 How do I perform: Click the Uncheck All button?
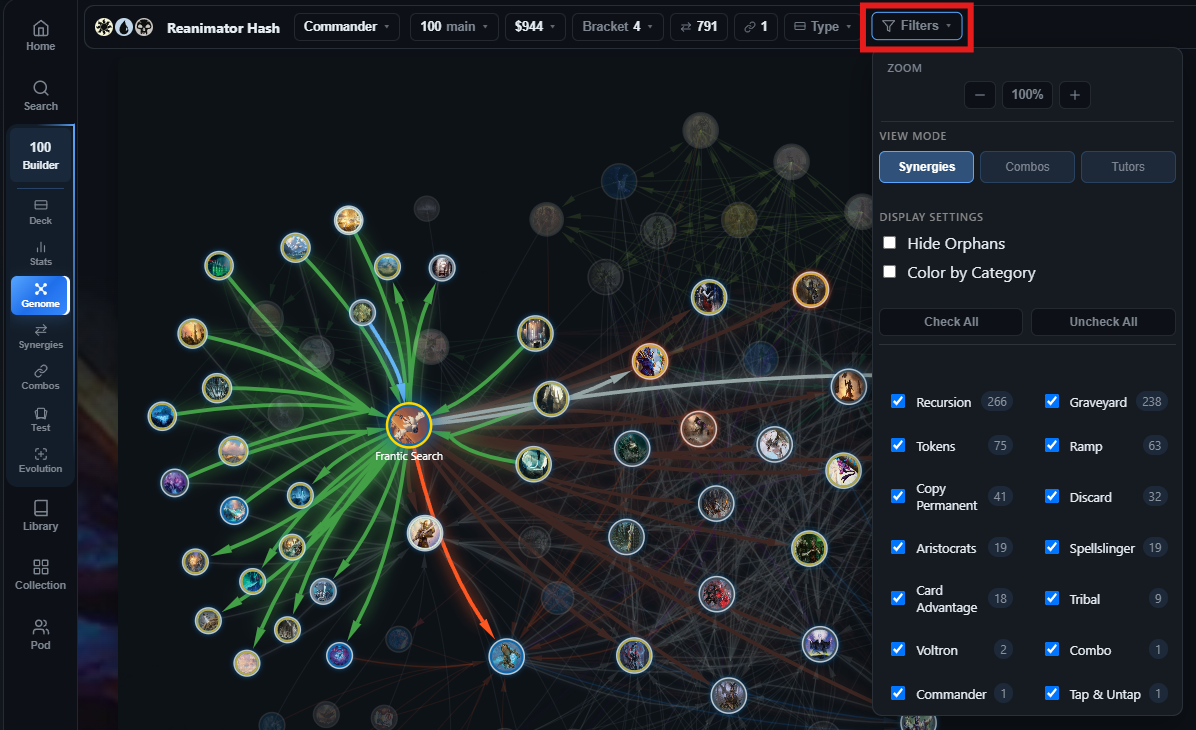pyautogui.click(x=1103, y=322)
